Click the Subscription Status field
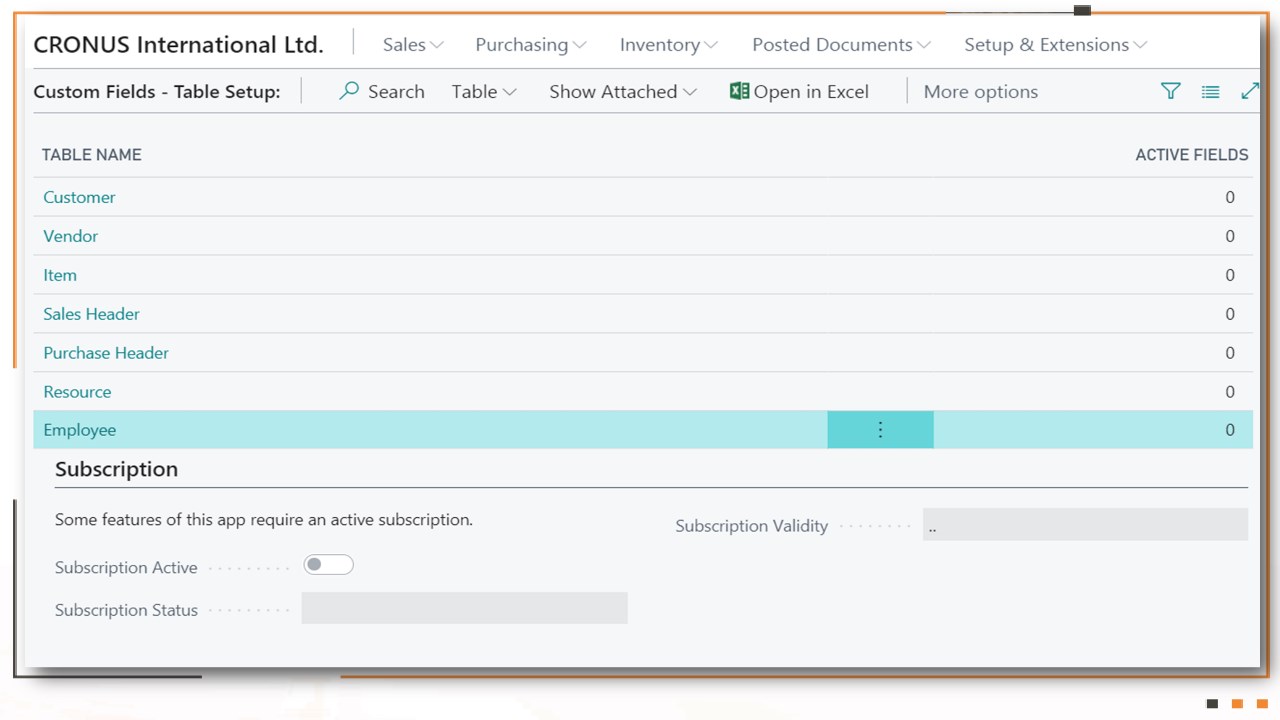This screenshot has width=1280, height=720. (464, 608)
